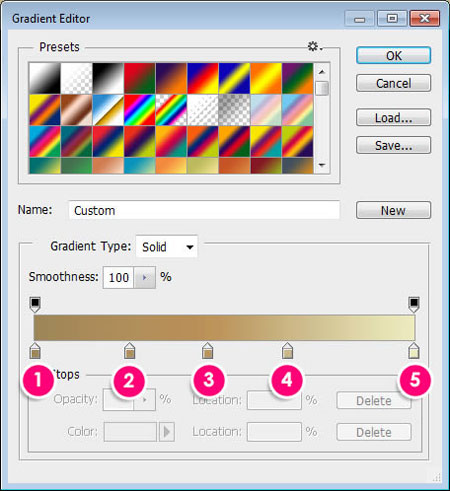Open the Presets gear menu
450x491 pixels.
(315, 46)
